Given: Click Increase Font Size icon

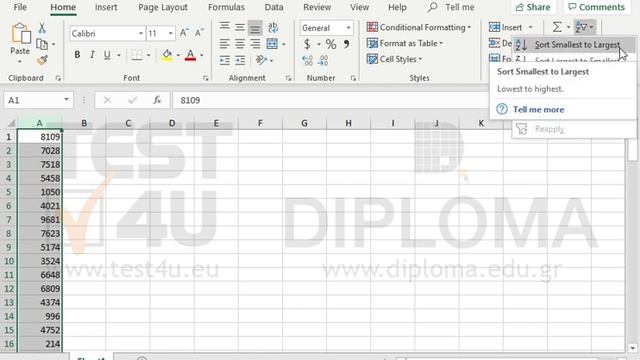Looking at the screenshot, I should (184, 33).
